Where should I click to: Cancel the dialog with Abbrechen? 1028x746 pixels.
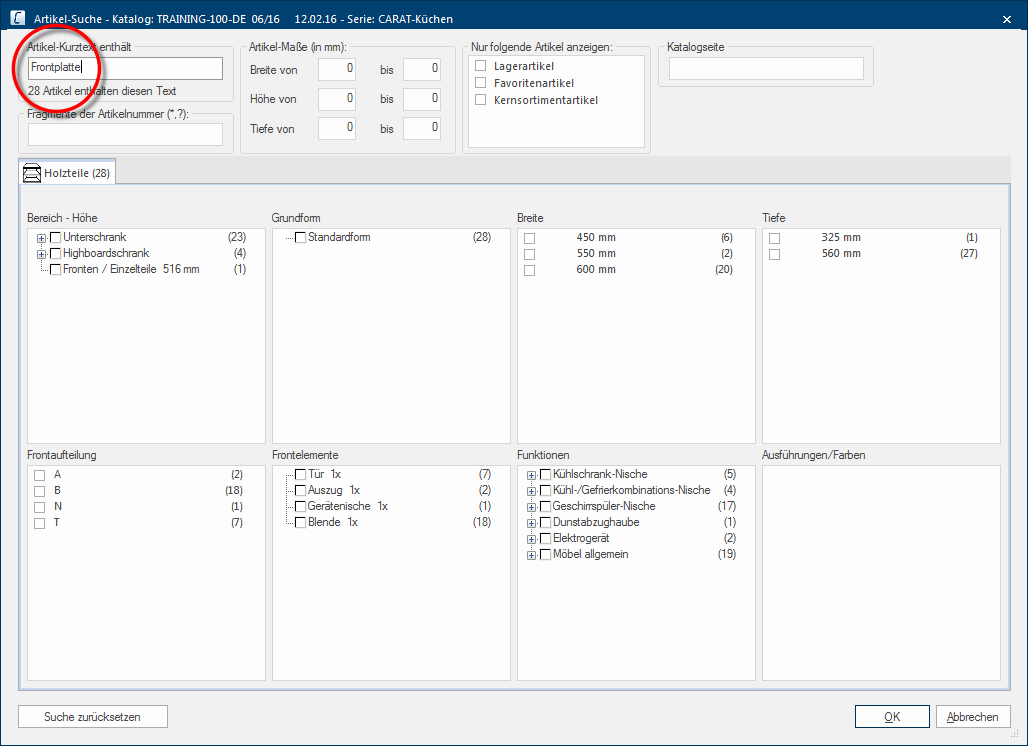point(972,717)
